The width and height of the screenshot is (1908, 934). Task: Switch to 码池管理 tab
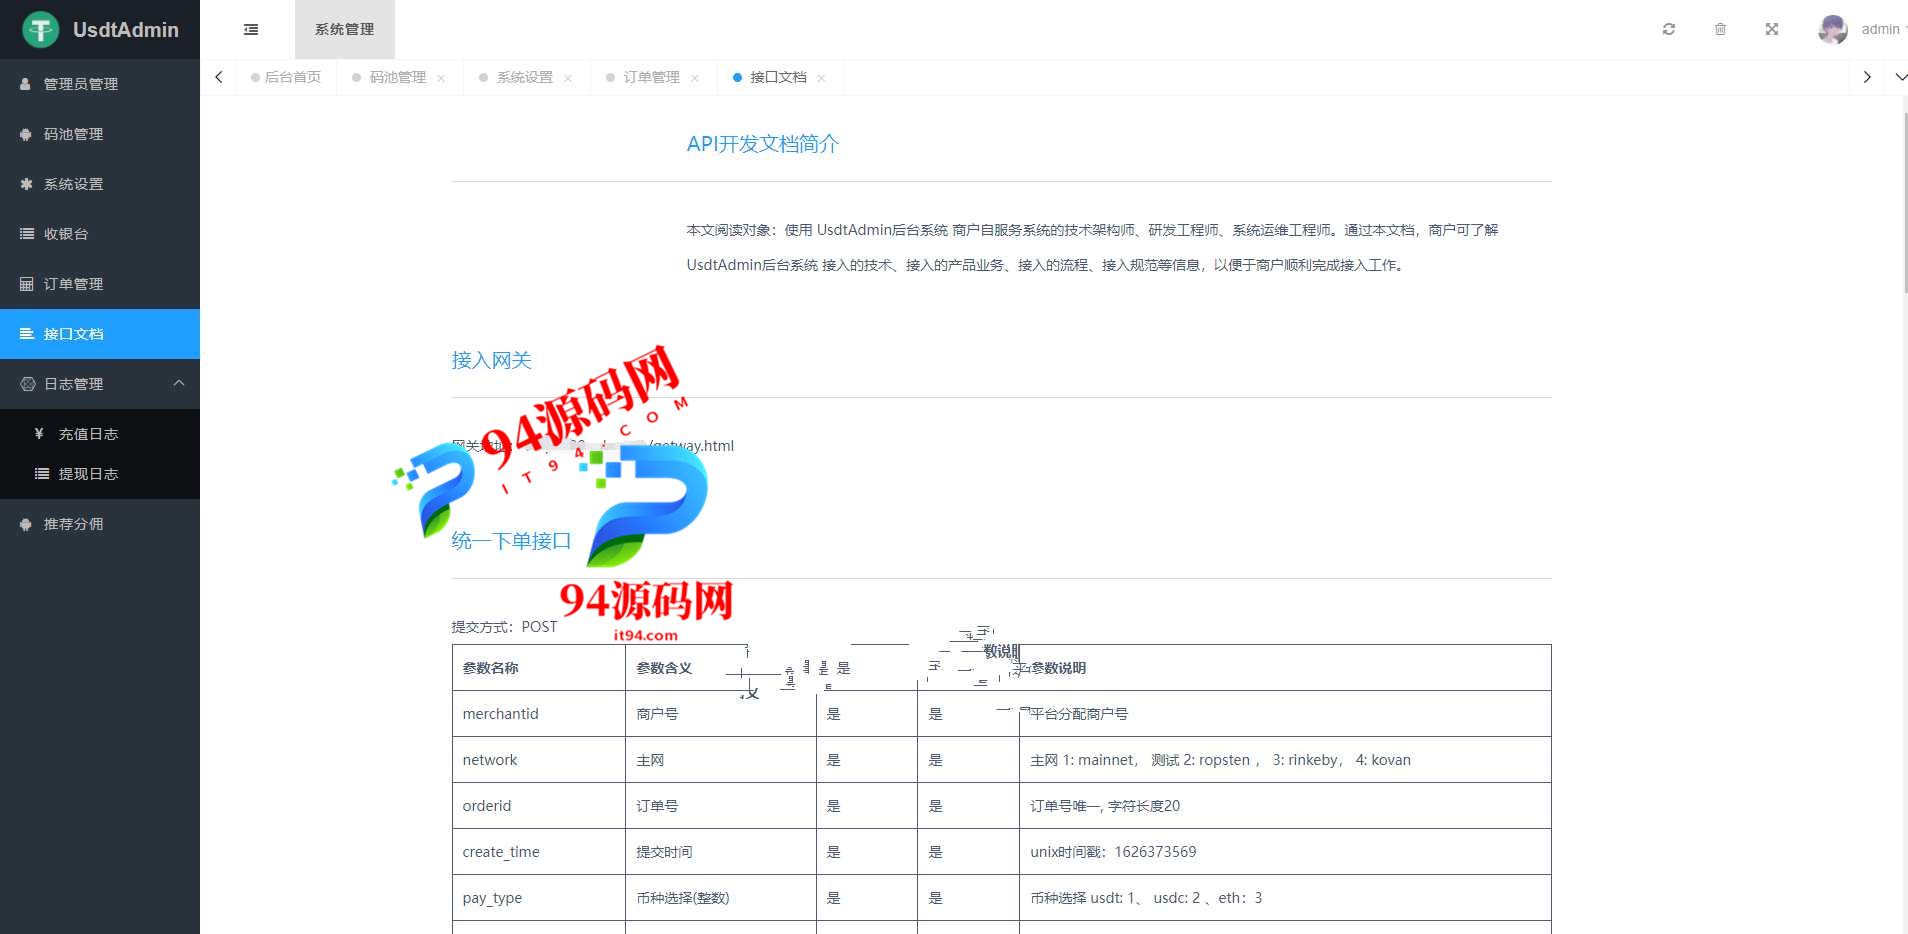pyautogui.click(x=398, y=77)
